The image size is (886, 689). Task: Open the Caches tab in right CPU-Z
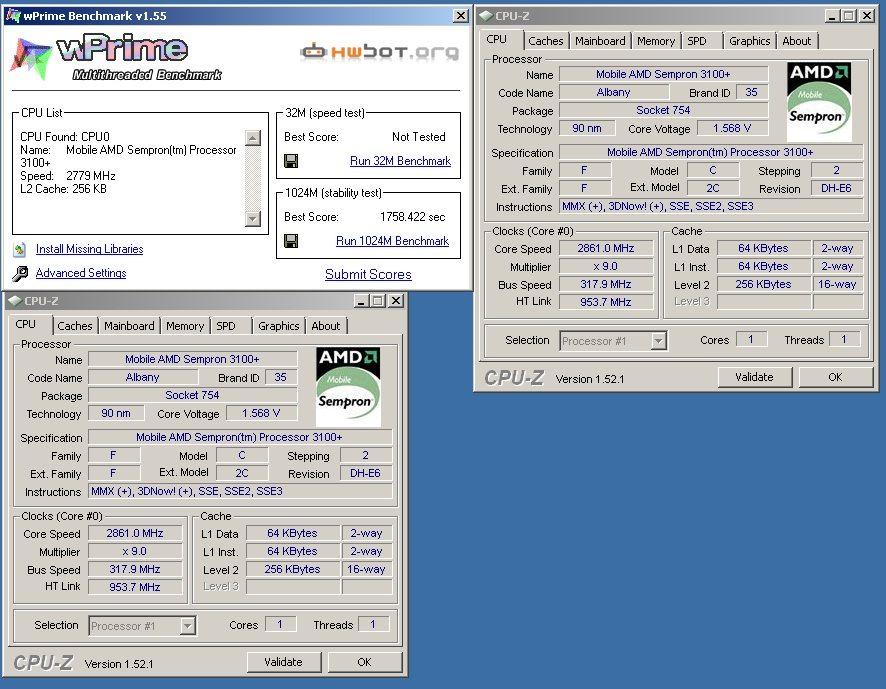click(545, 41)
